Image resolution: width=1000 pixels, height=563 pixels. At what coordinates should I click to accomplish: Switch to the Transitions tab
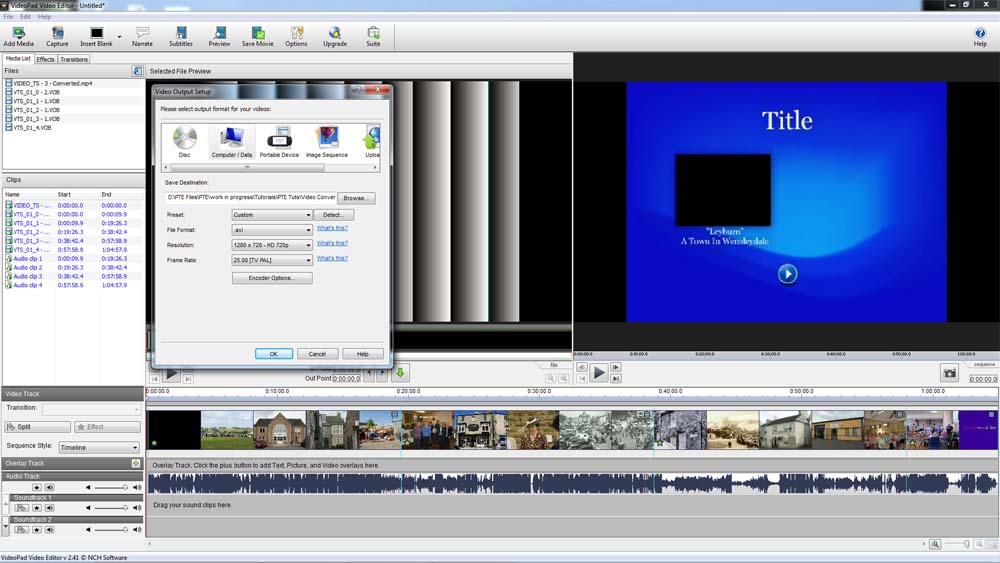pyautogui.click(x=74, y=59)
